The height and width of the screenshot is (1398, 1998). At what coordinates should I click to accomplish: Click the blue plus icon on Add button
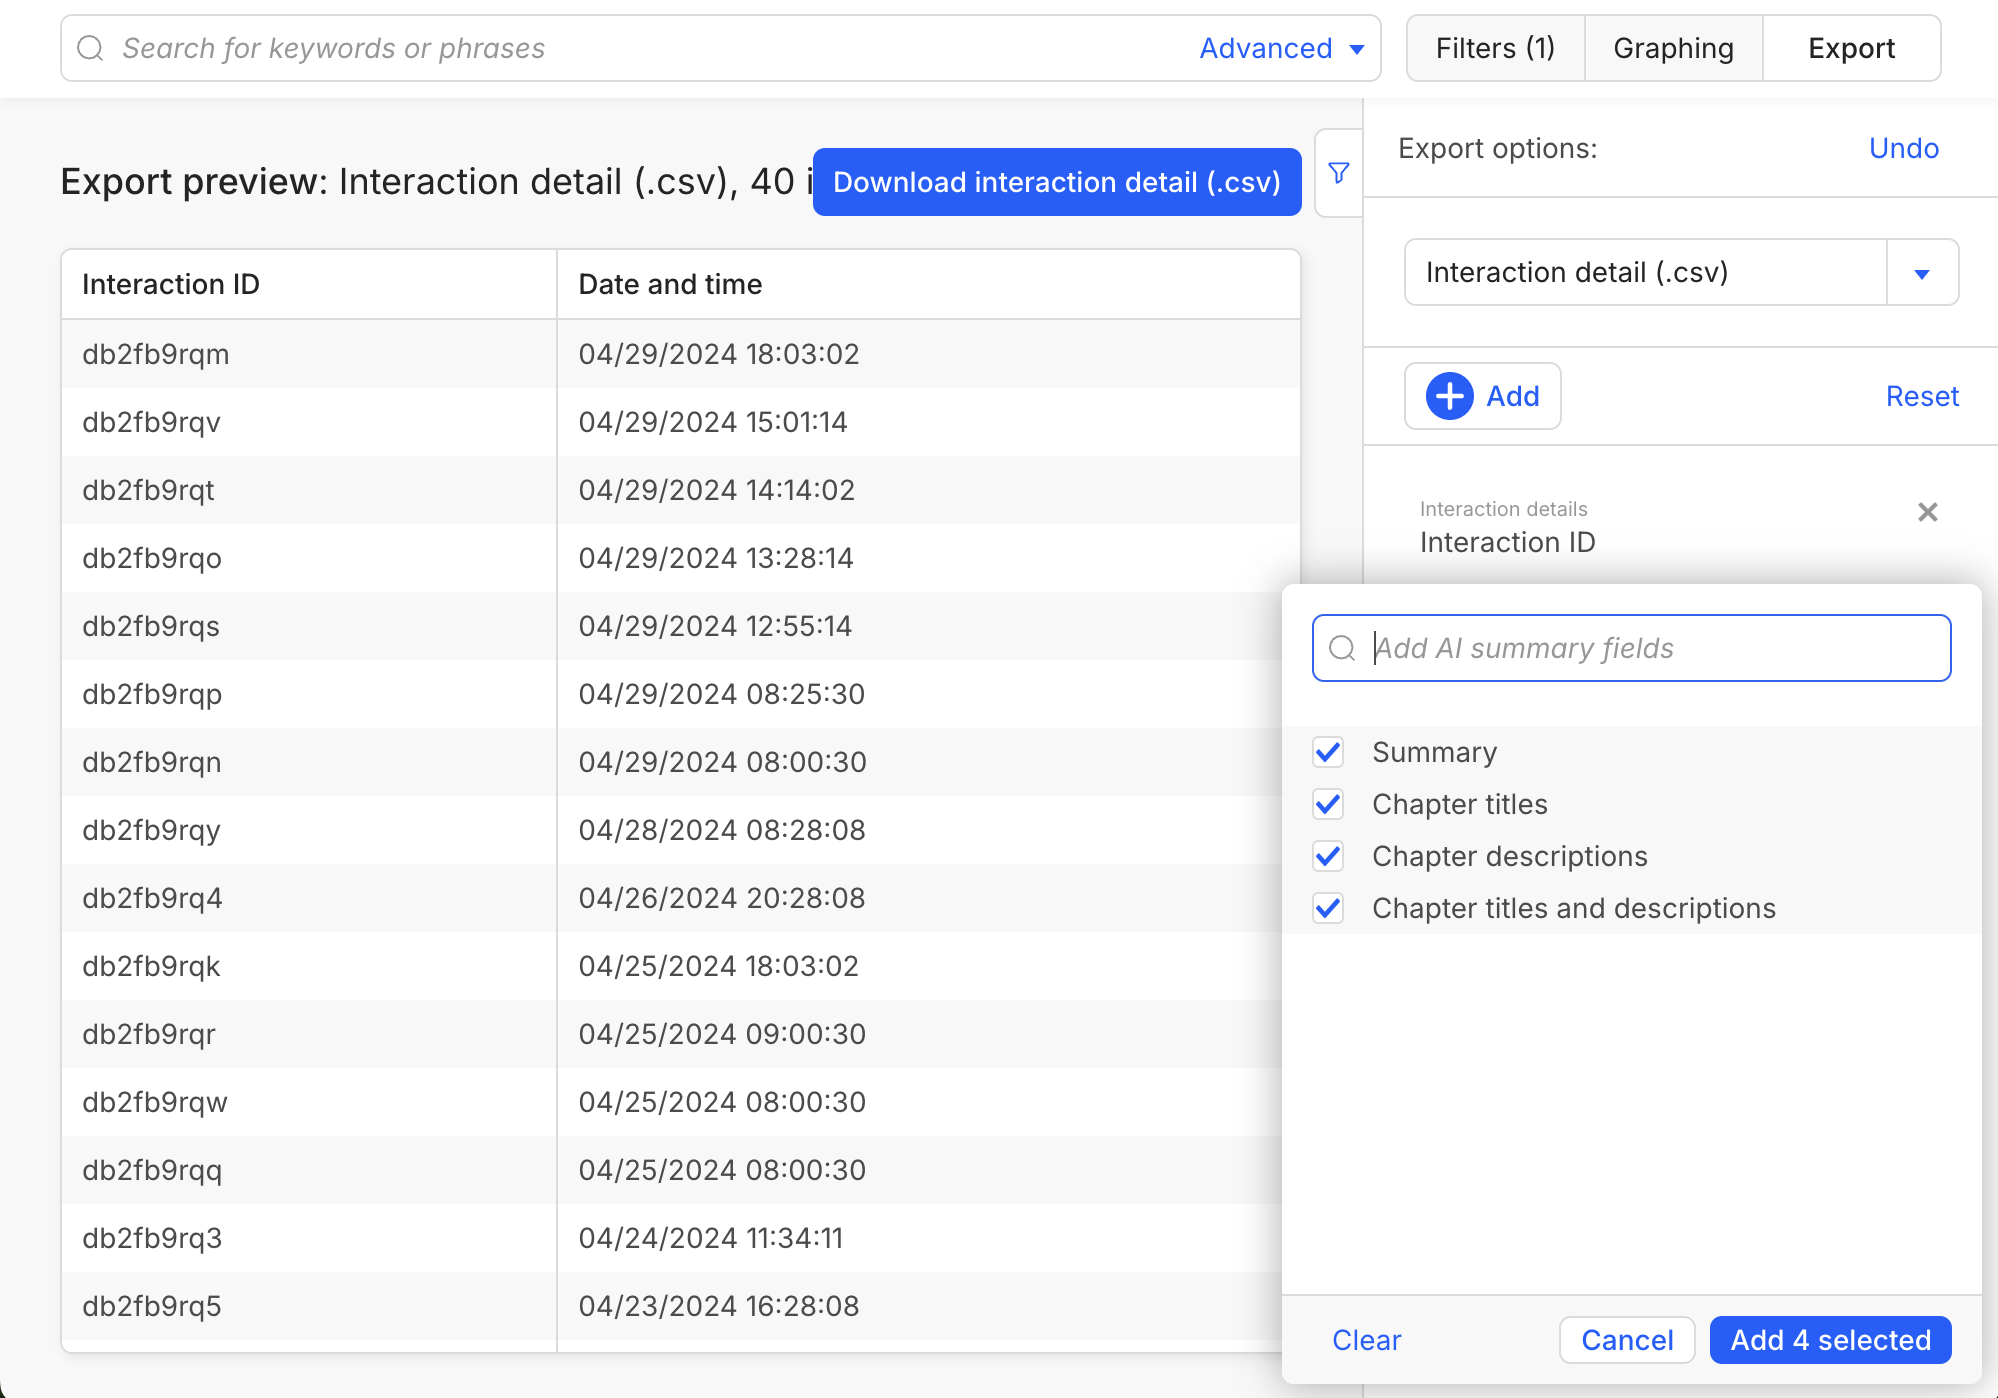(1449, 396)
